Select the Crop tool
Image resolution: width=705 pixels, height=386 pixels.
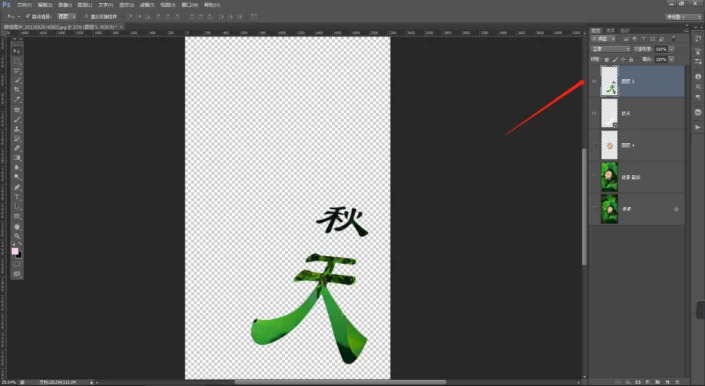click(17, 89)
